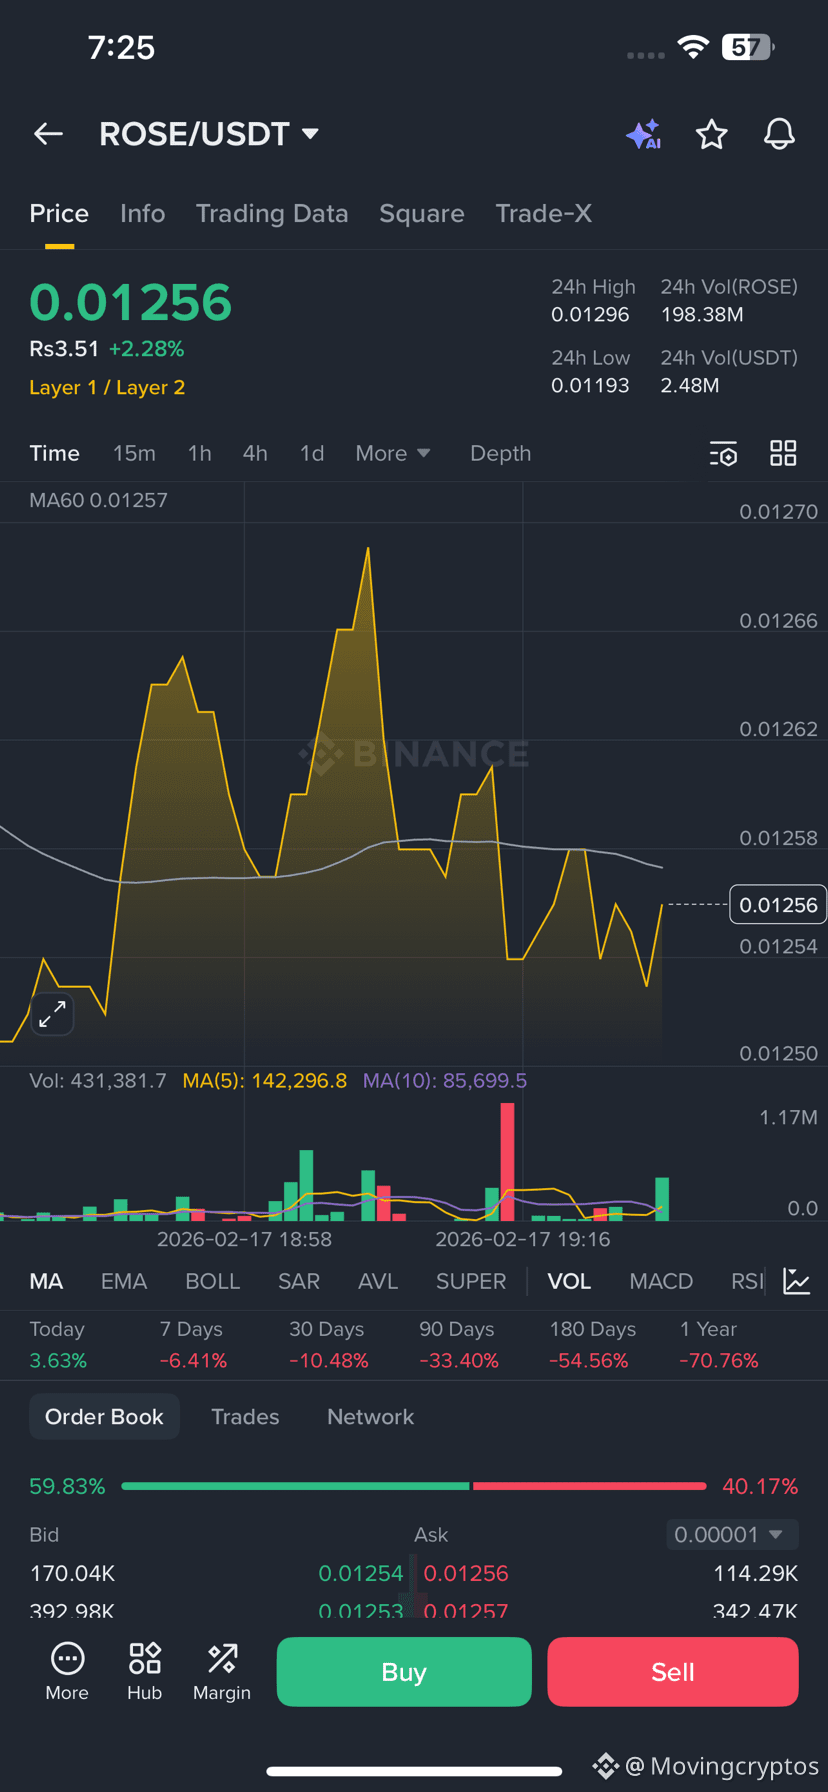Toggle the AVL indicator
Viewport: 828px width, 1792px height.
(378, 1282)
